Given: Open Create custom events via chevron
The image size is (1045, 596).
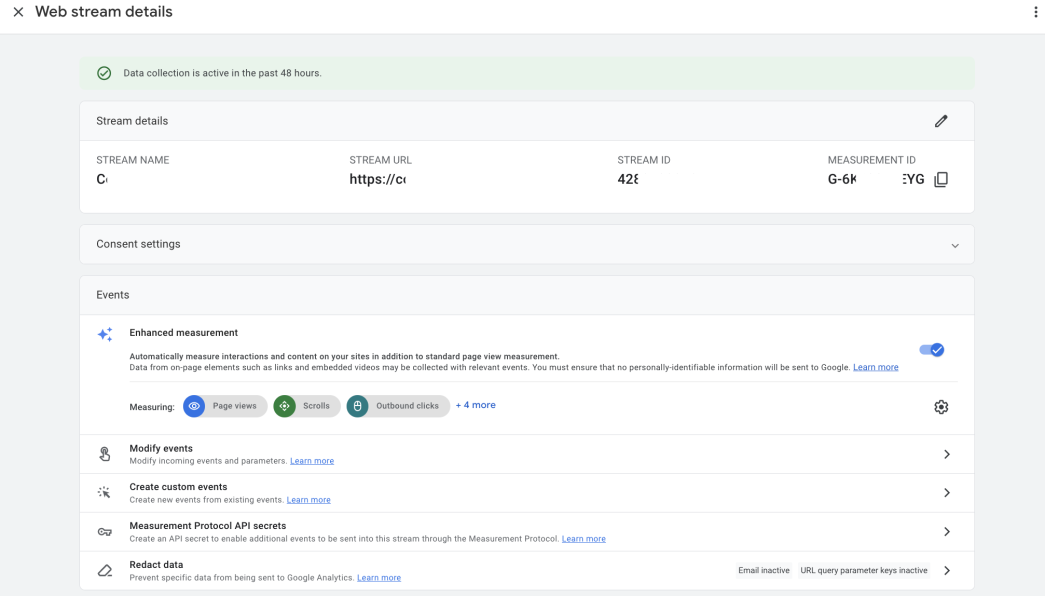Looking at the screenshot, I should click(x=947, y=493).
